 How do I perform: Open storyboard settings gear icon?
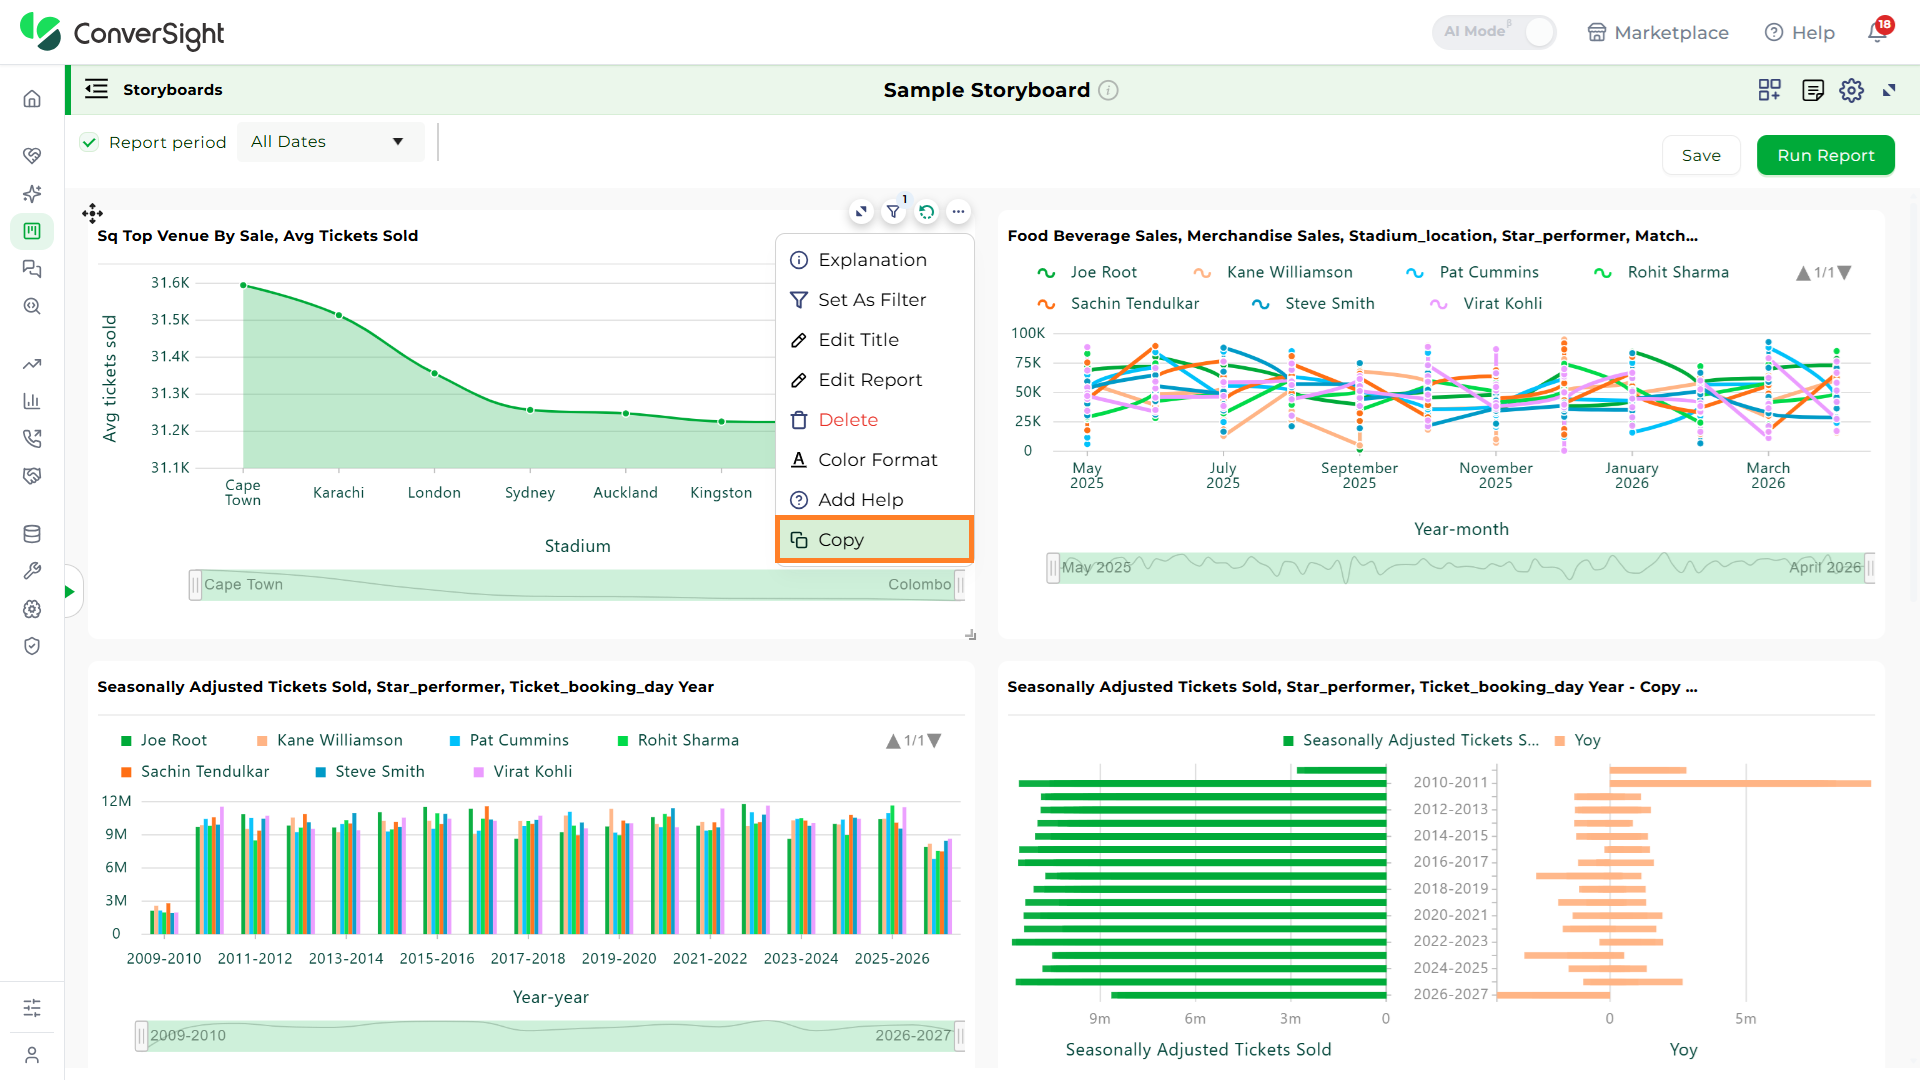(x=1851, y=90)
